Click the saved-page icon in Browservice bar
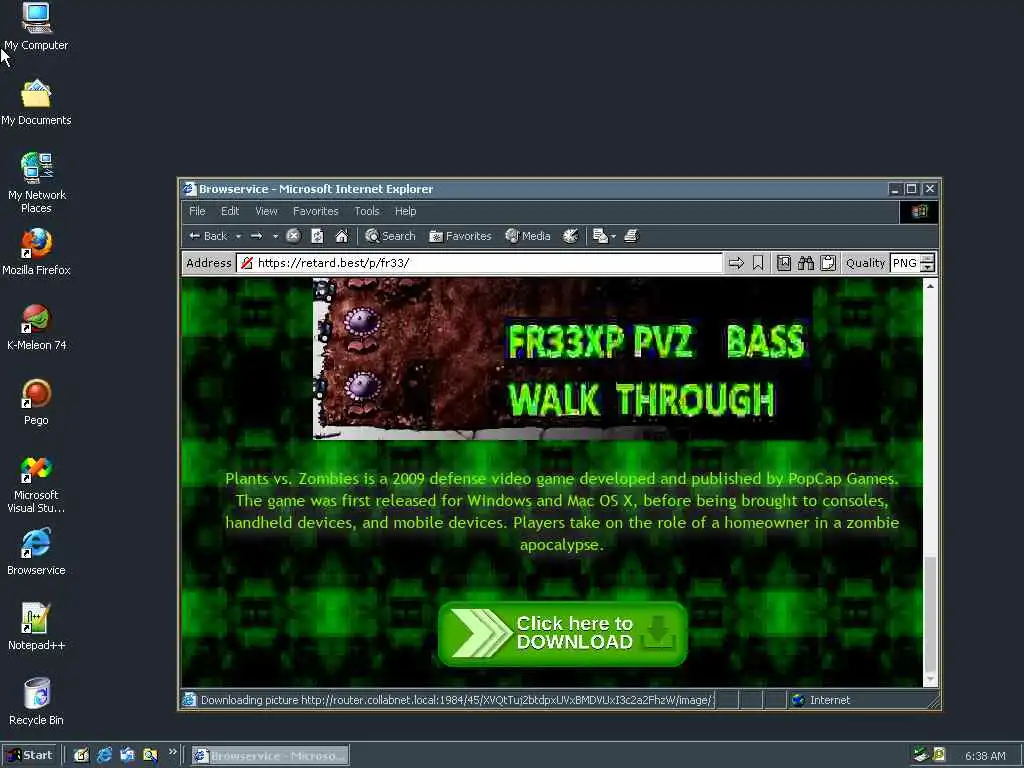 (784, 263)
